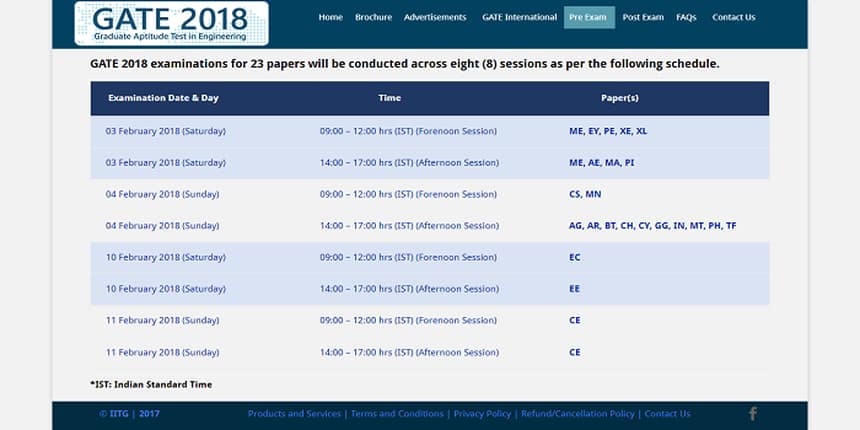Click 11 February 2018 date in afternoon row

[x=162, y=352]
